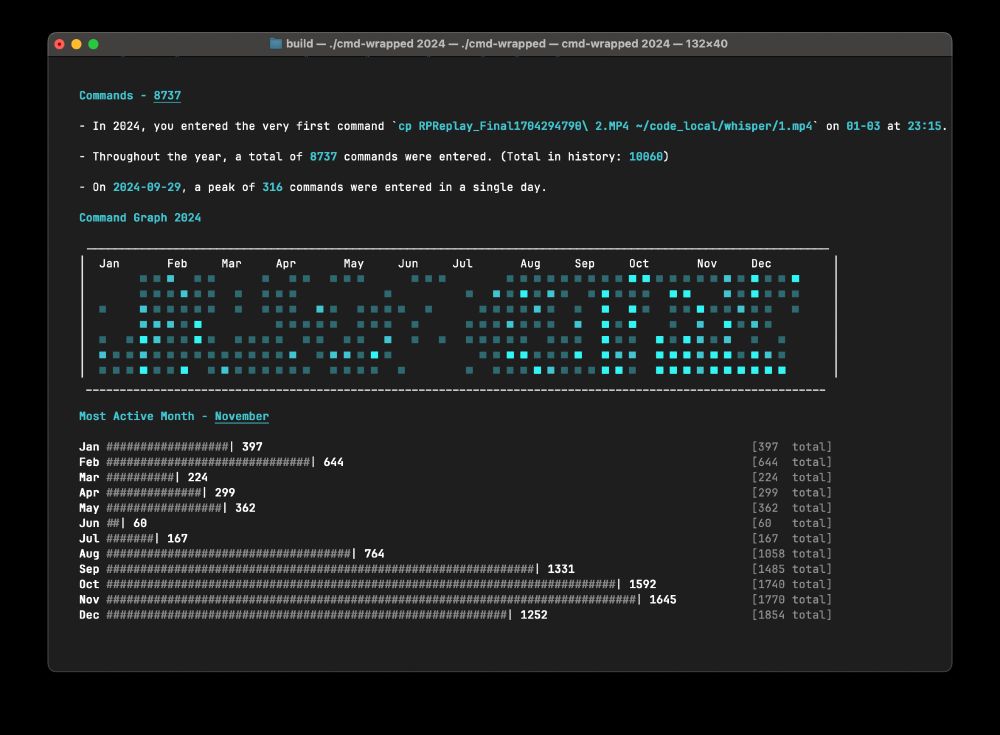
Task: Click the Feb label in the command graph
Action: 177,264
